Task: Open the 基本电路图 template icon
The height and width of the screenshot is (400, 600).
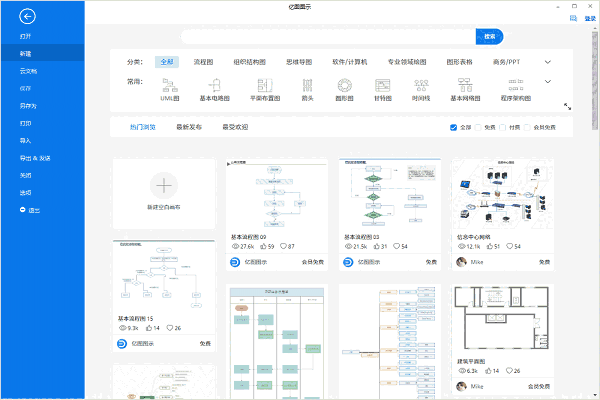Action: coord(214,85)
